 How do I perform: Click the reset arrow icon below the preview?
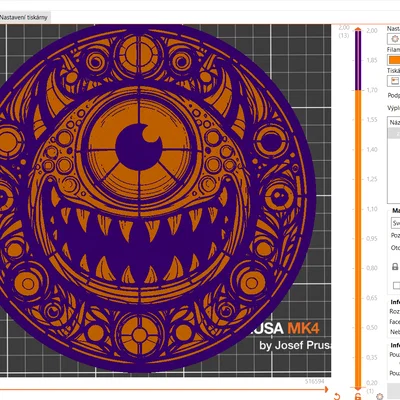[x=337, y=396]
